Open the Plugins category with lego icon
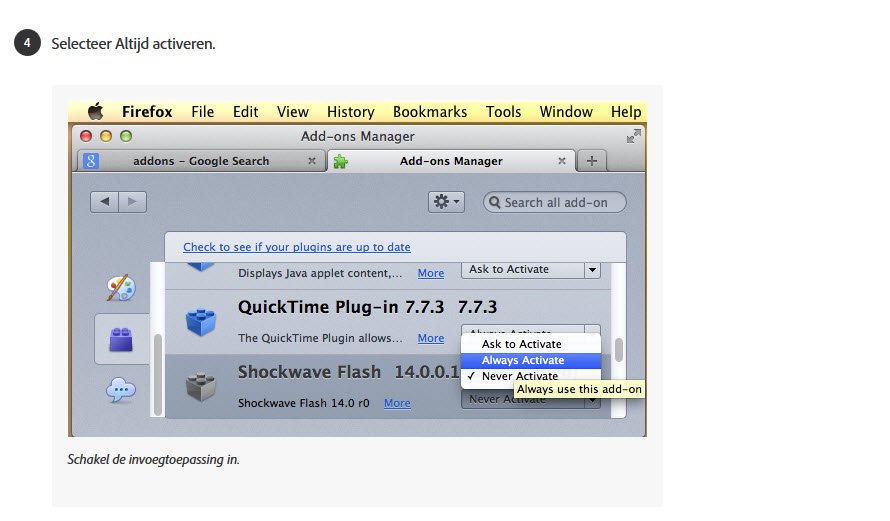The width and height of the screenshot is (890, 521). pyautogui.click(x=121, y=339)
